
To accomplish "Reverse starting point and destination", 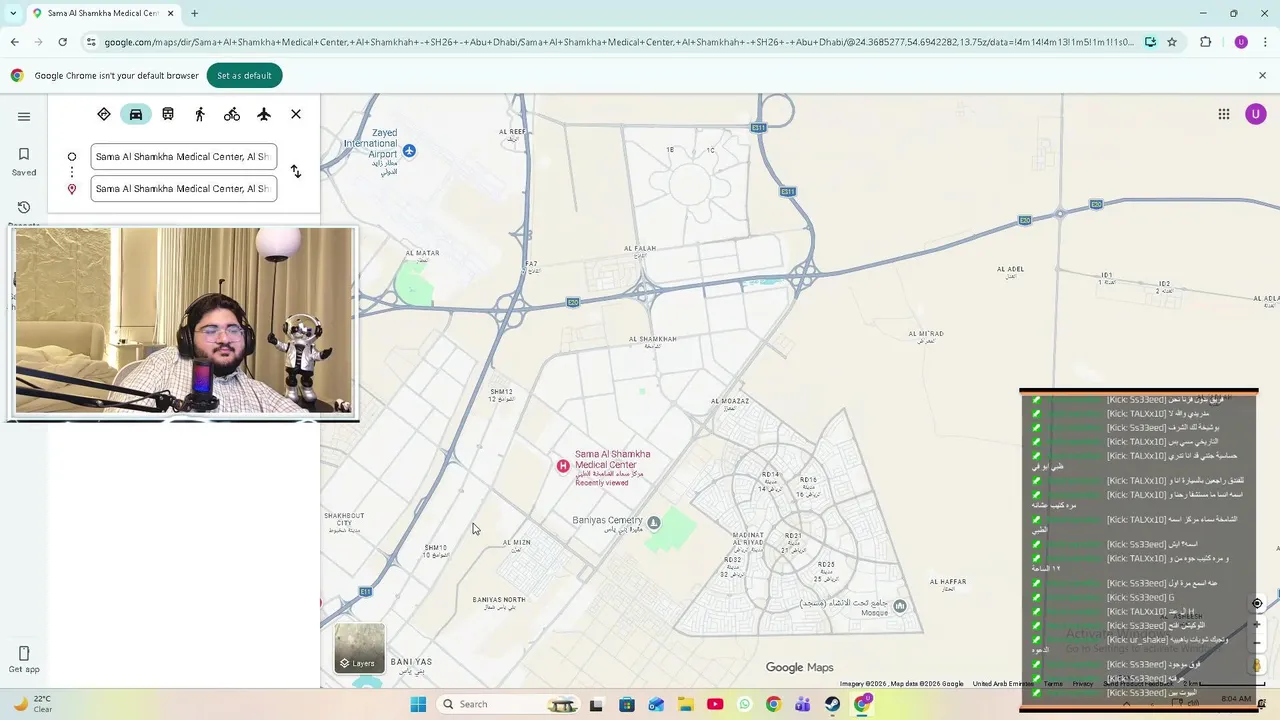I will pyautogui.click(x=296, y=172).
